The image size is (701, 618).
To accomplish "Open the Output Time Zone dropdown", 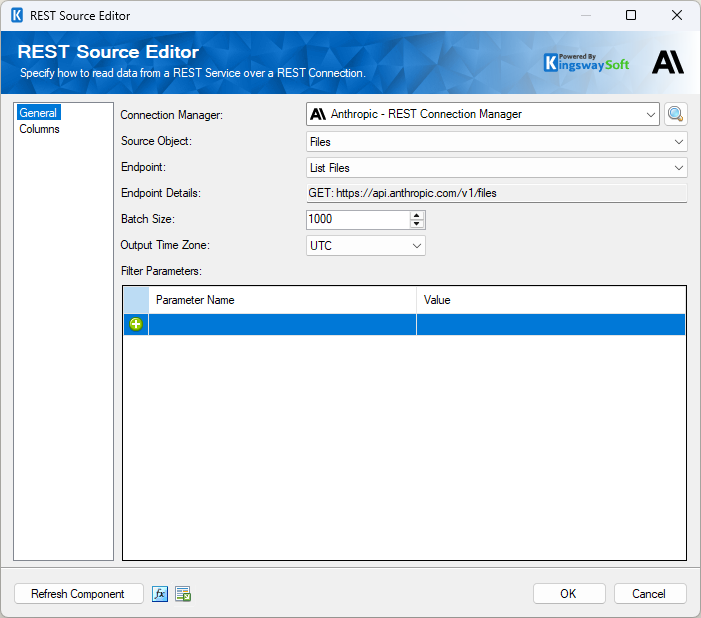I will coord(366,246).
